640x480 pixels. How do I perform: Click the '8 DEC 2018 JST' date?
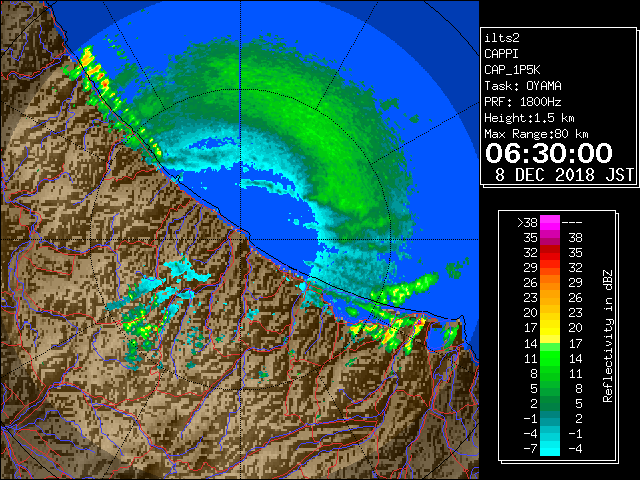tap(564, 175)
